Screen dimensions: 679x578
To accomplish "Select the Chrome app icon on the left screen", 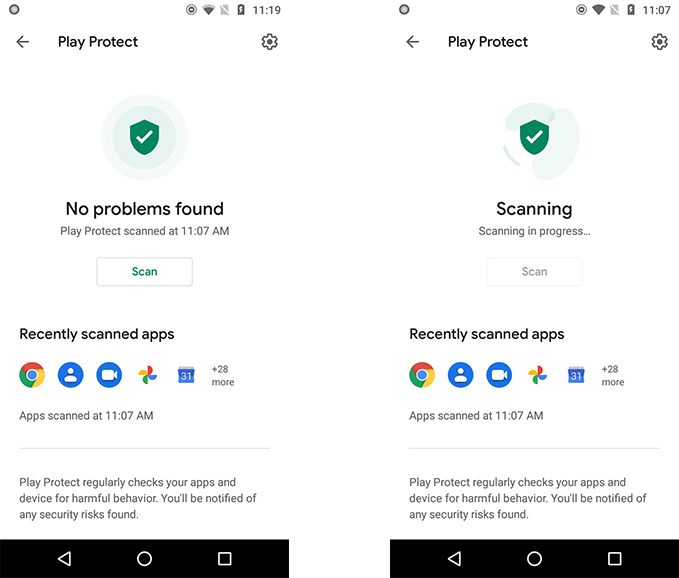I will coord(32,375).
